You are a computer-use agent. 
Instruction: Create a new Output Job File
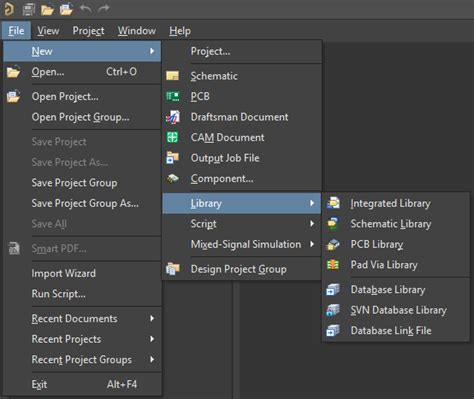point(242,158)
